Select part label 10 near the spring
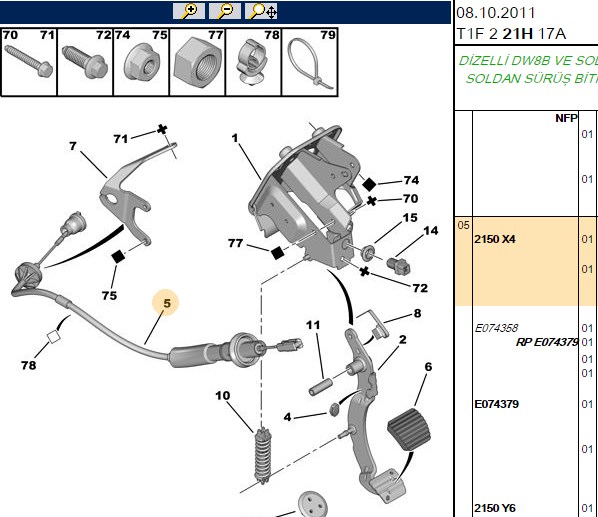 point(223,395)
